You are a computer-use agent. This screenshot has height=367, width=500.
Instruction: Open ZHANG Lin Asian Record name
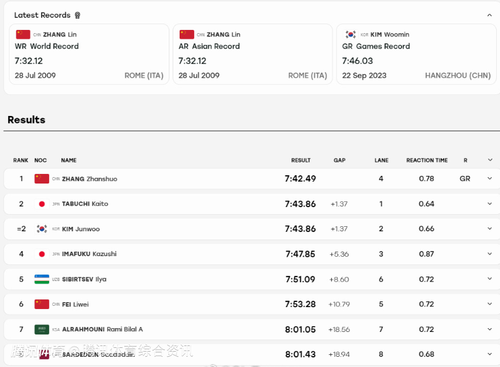[x=223, y=34]
